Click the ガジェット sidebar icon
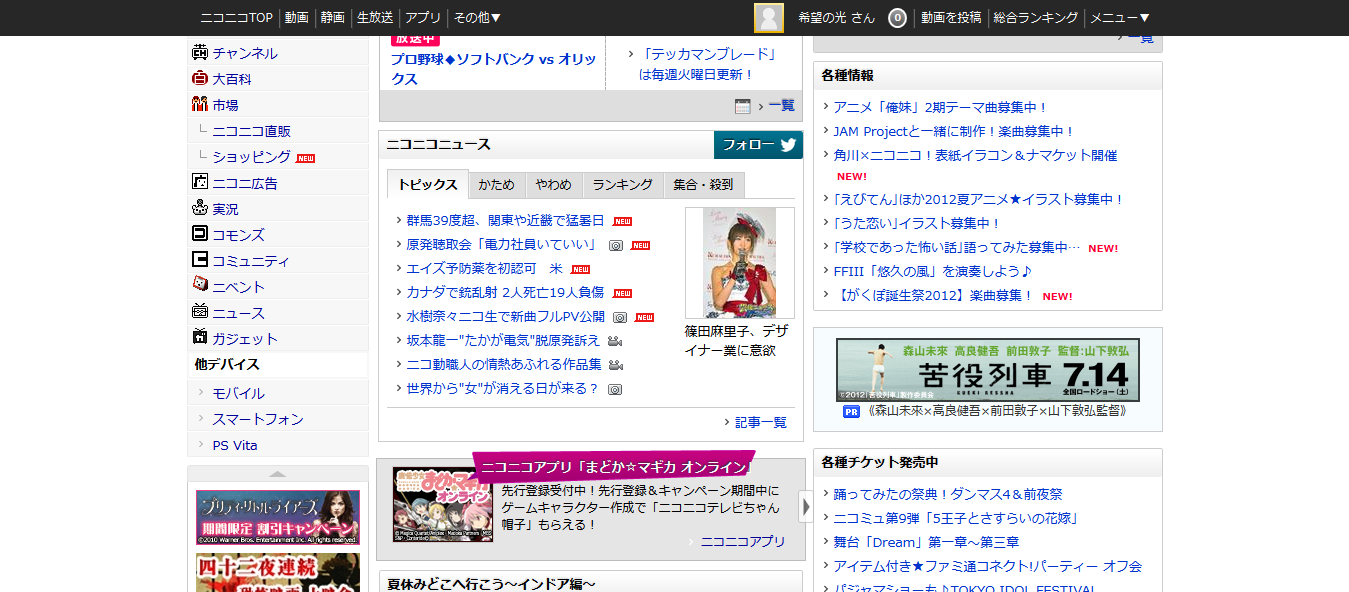 point(200,339)
